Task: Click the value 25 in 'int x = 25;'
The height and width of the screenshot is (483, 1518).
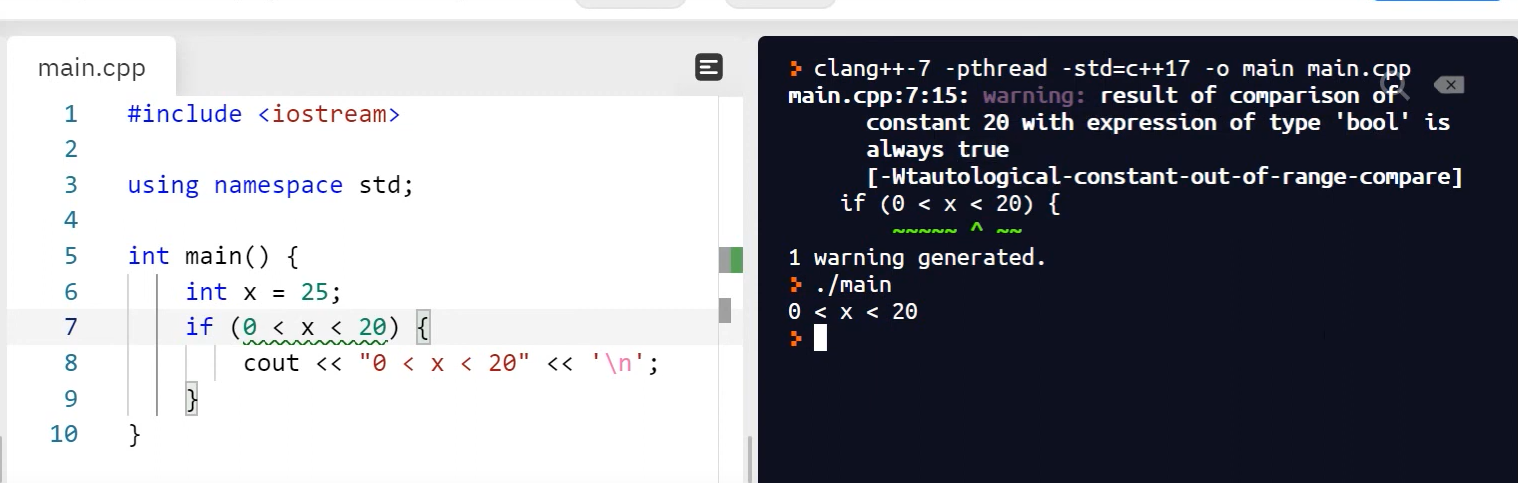Action: 315,292
